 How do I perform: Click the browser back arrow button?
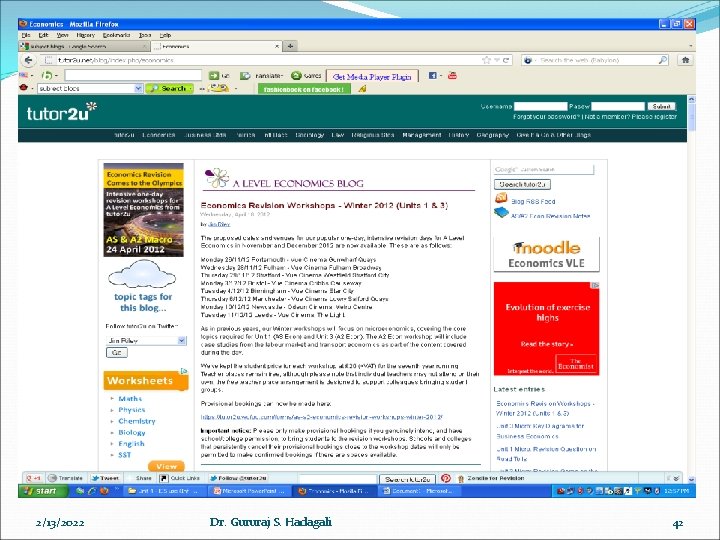pos(28,60)
